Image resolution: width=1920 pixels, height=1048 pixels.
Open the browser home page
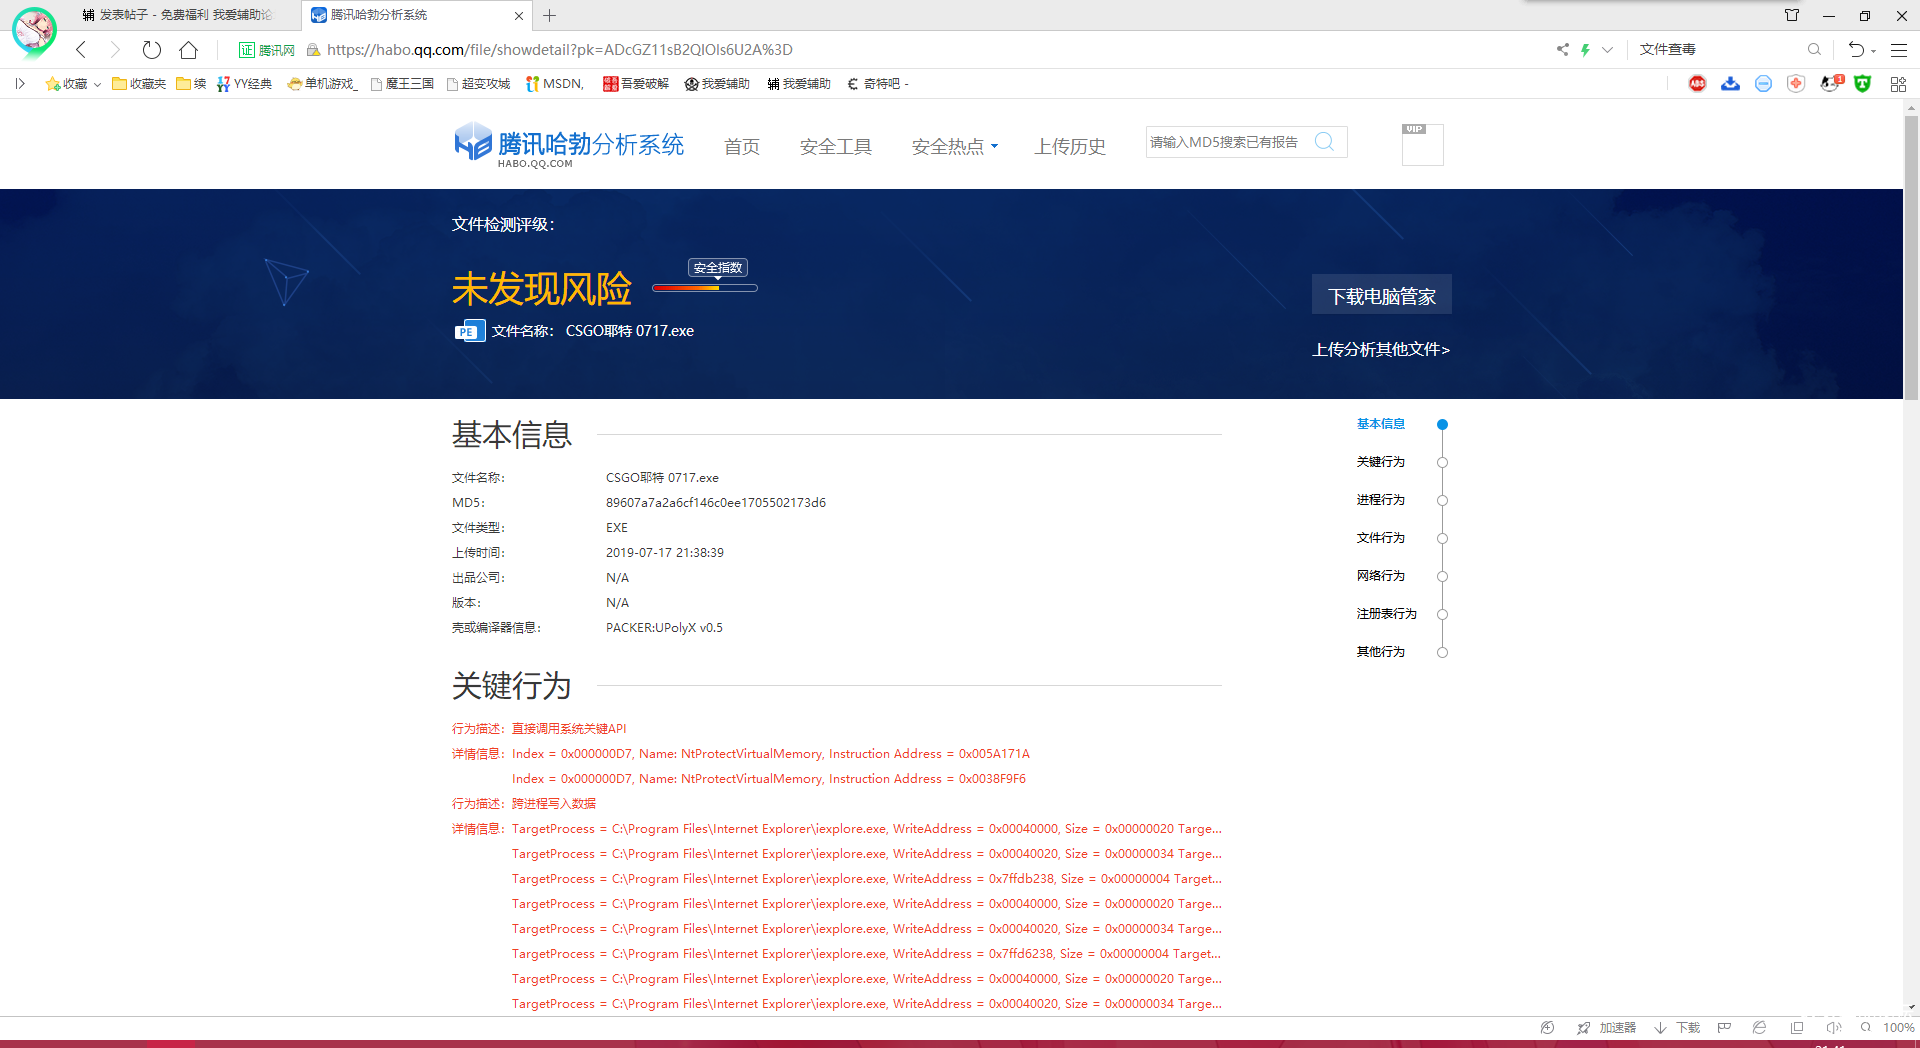tap(188, 50)
